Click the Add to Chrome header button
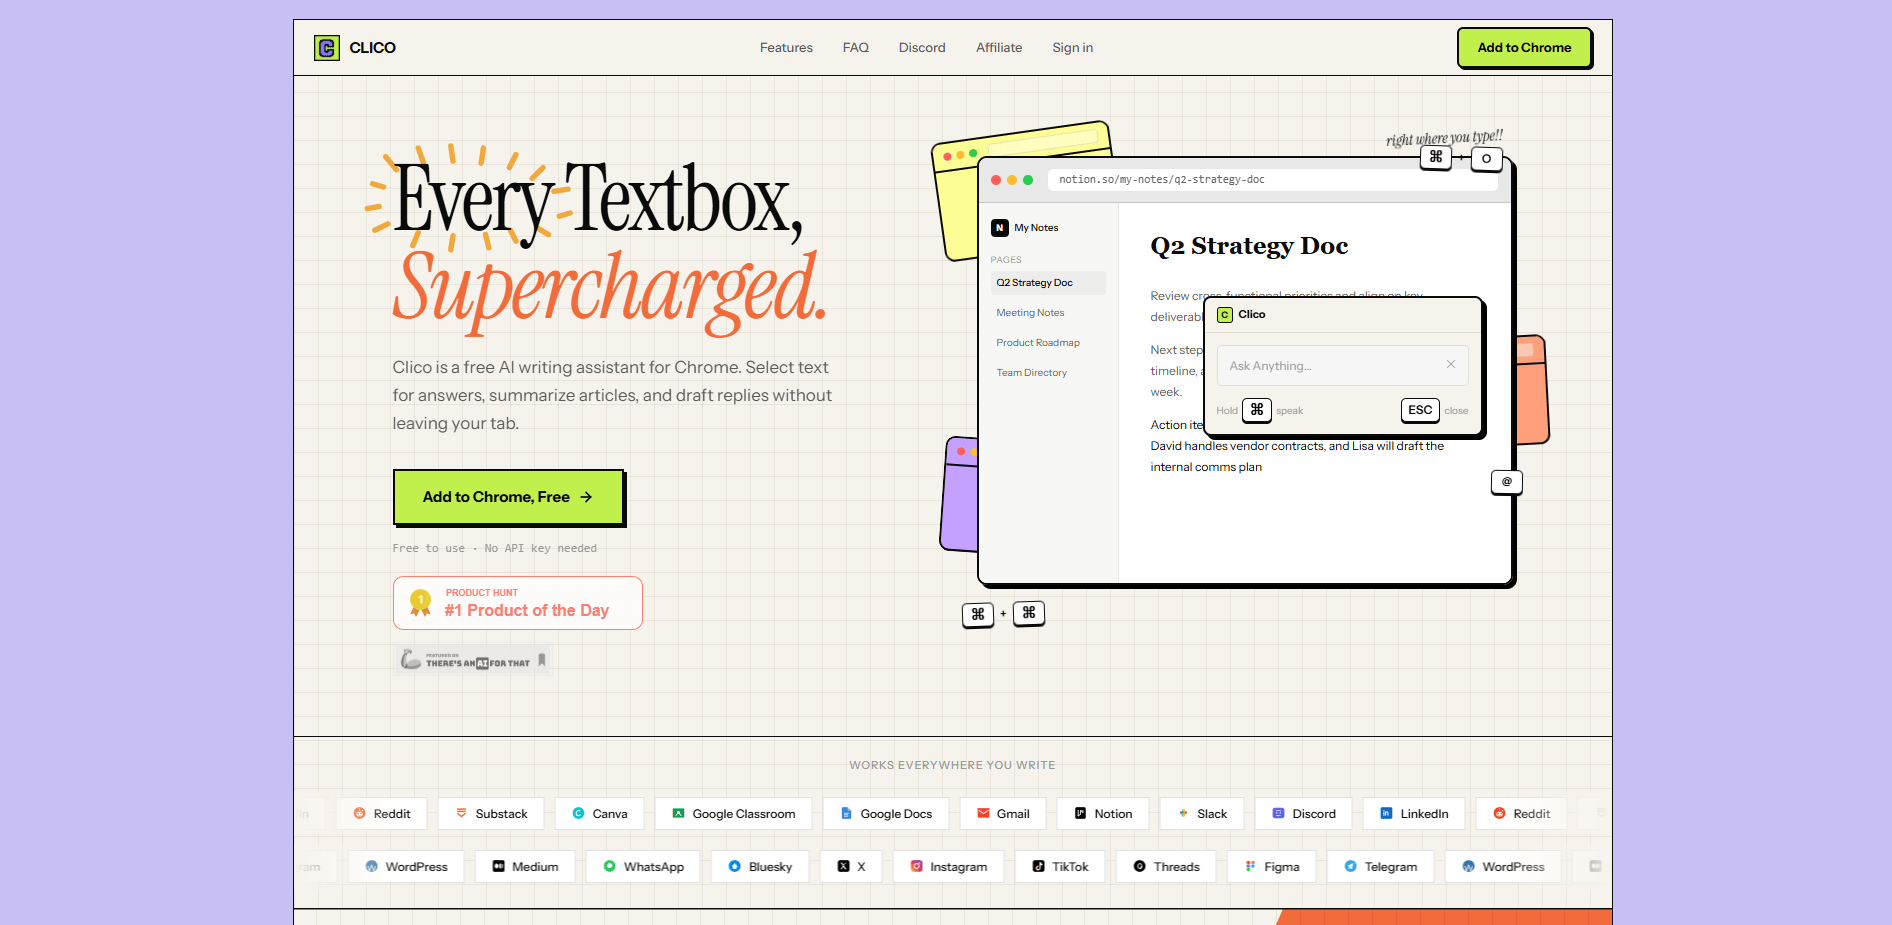The image size is (1892, 925). tap(1524, 48)
